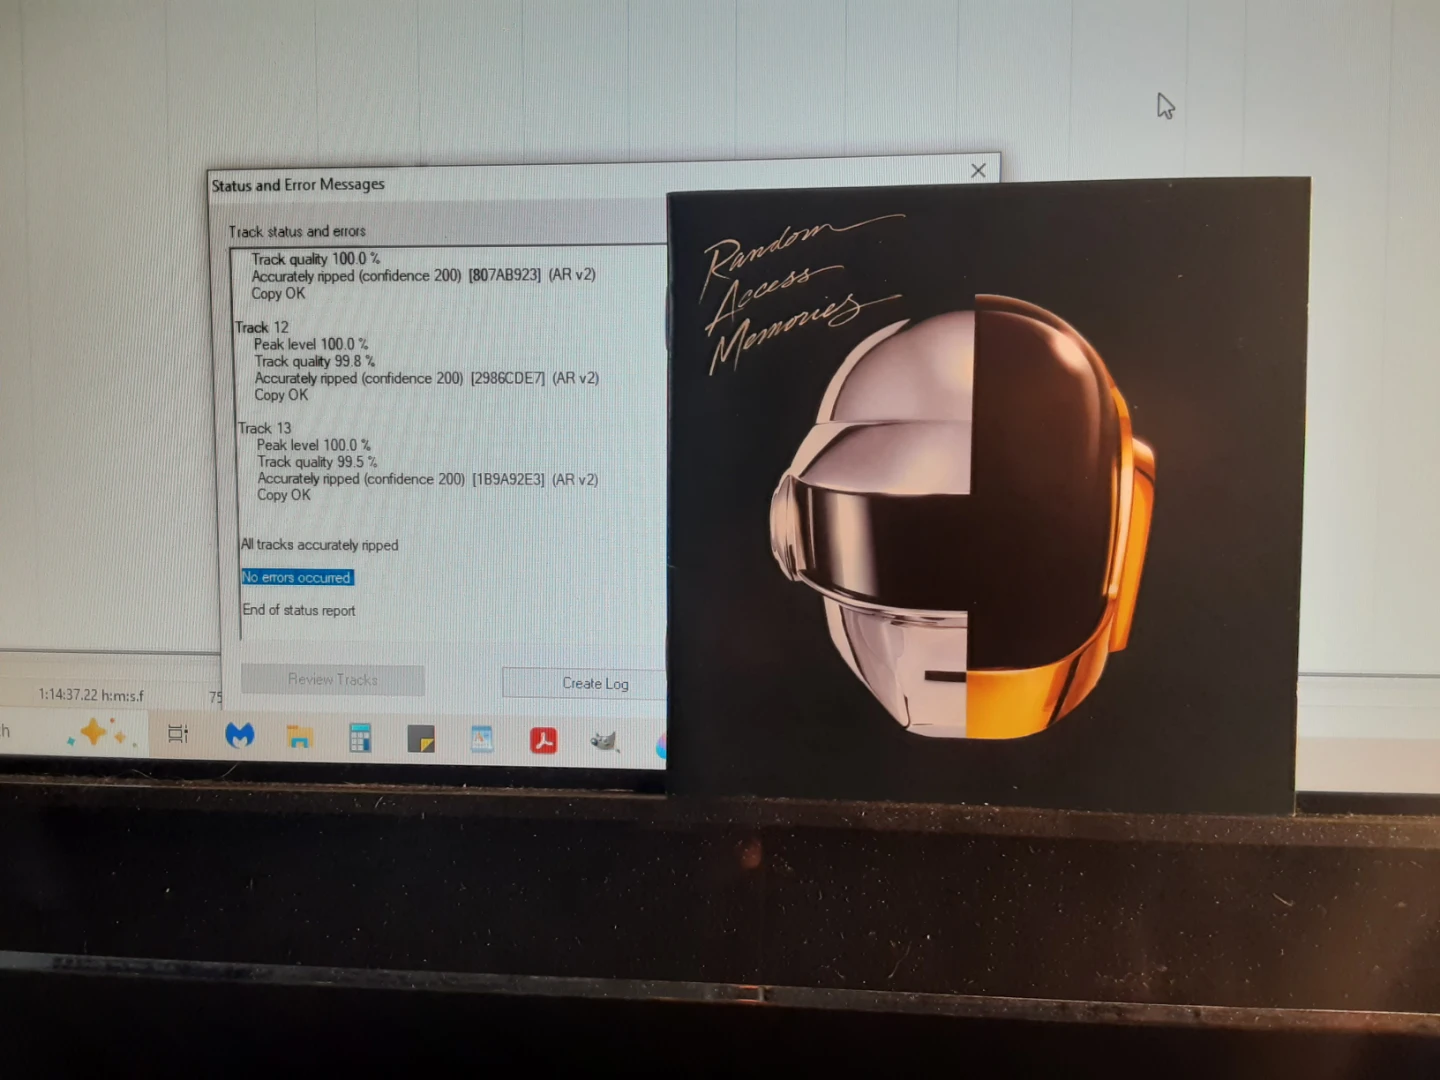Click the accurately ripped line with [807AB923]

(424, 275)
